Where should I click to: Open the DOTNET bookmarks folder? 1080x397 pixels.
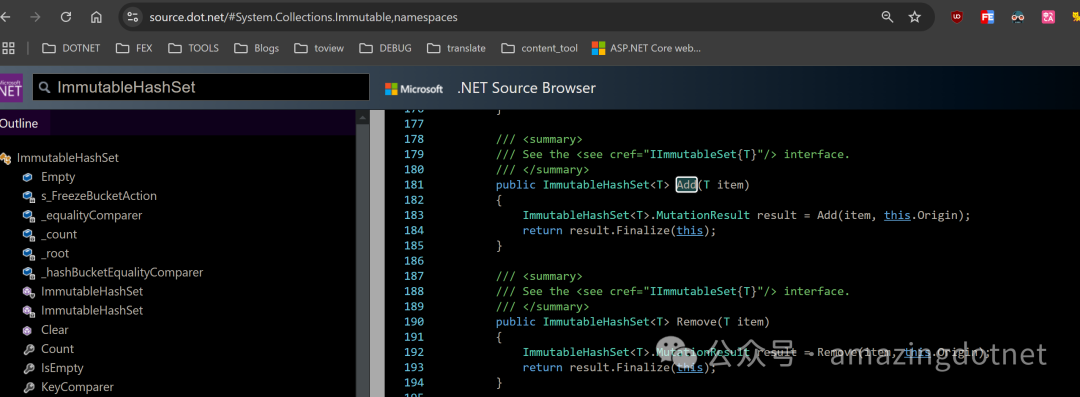click(x=71, y=48)
